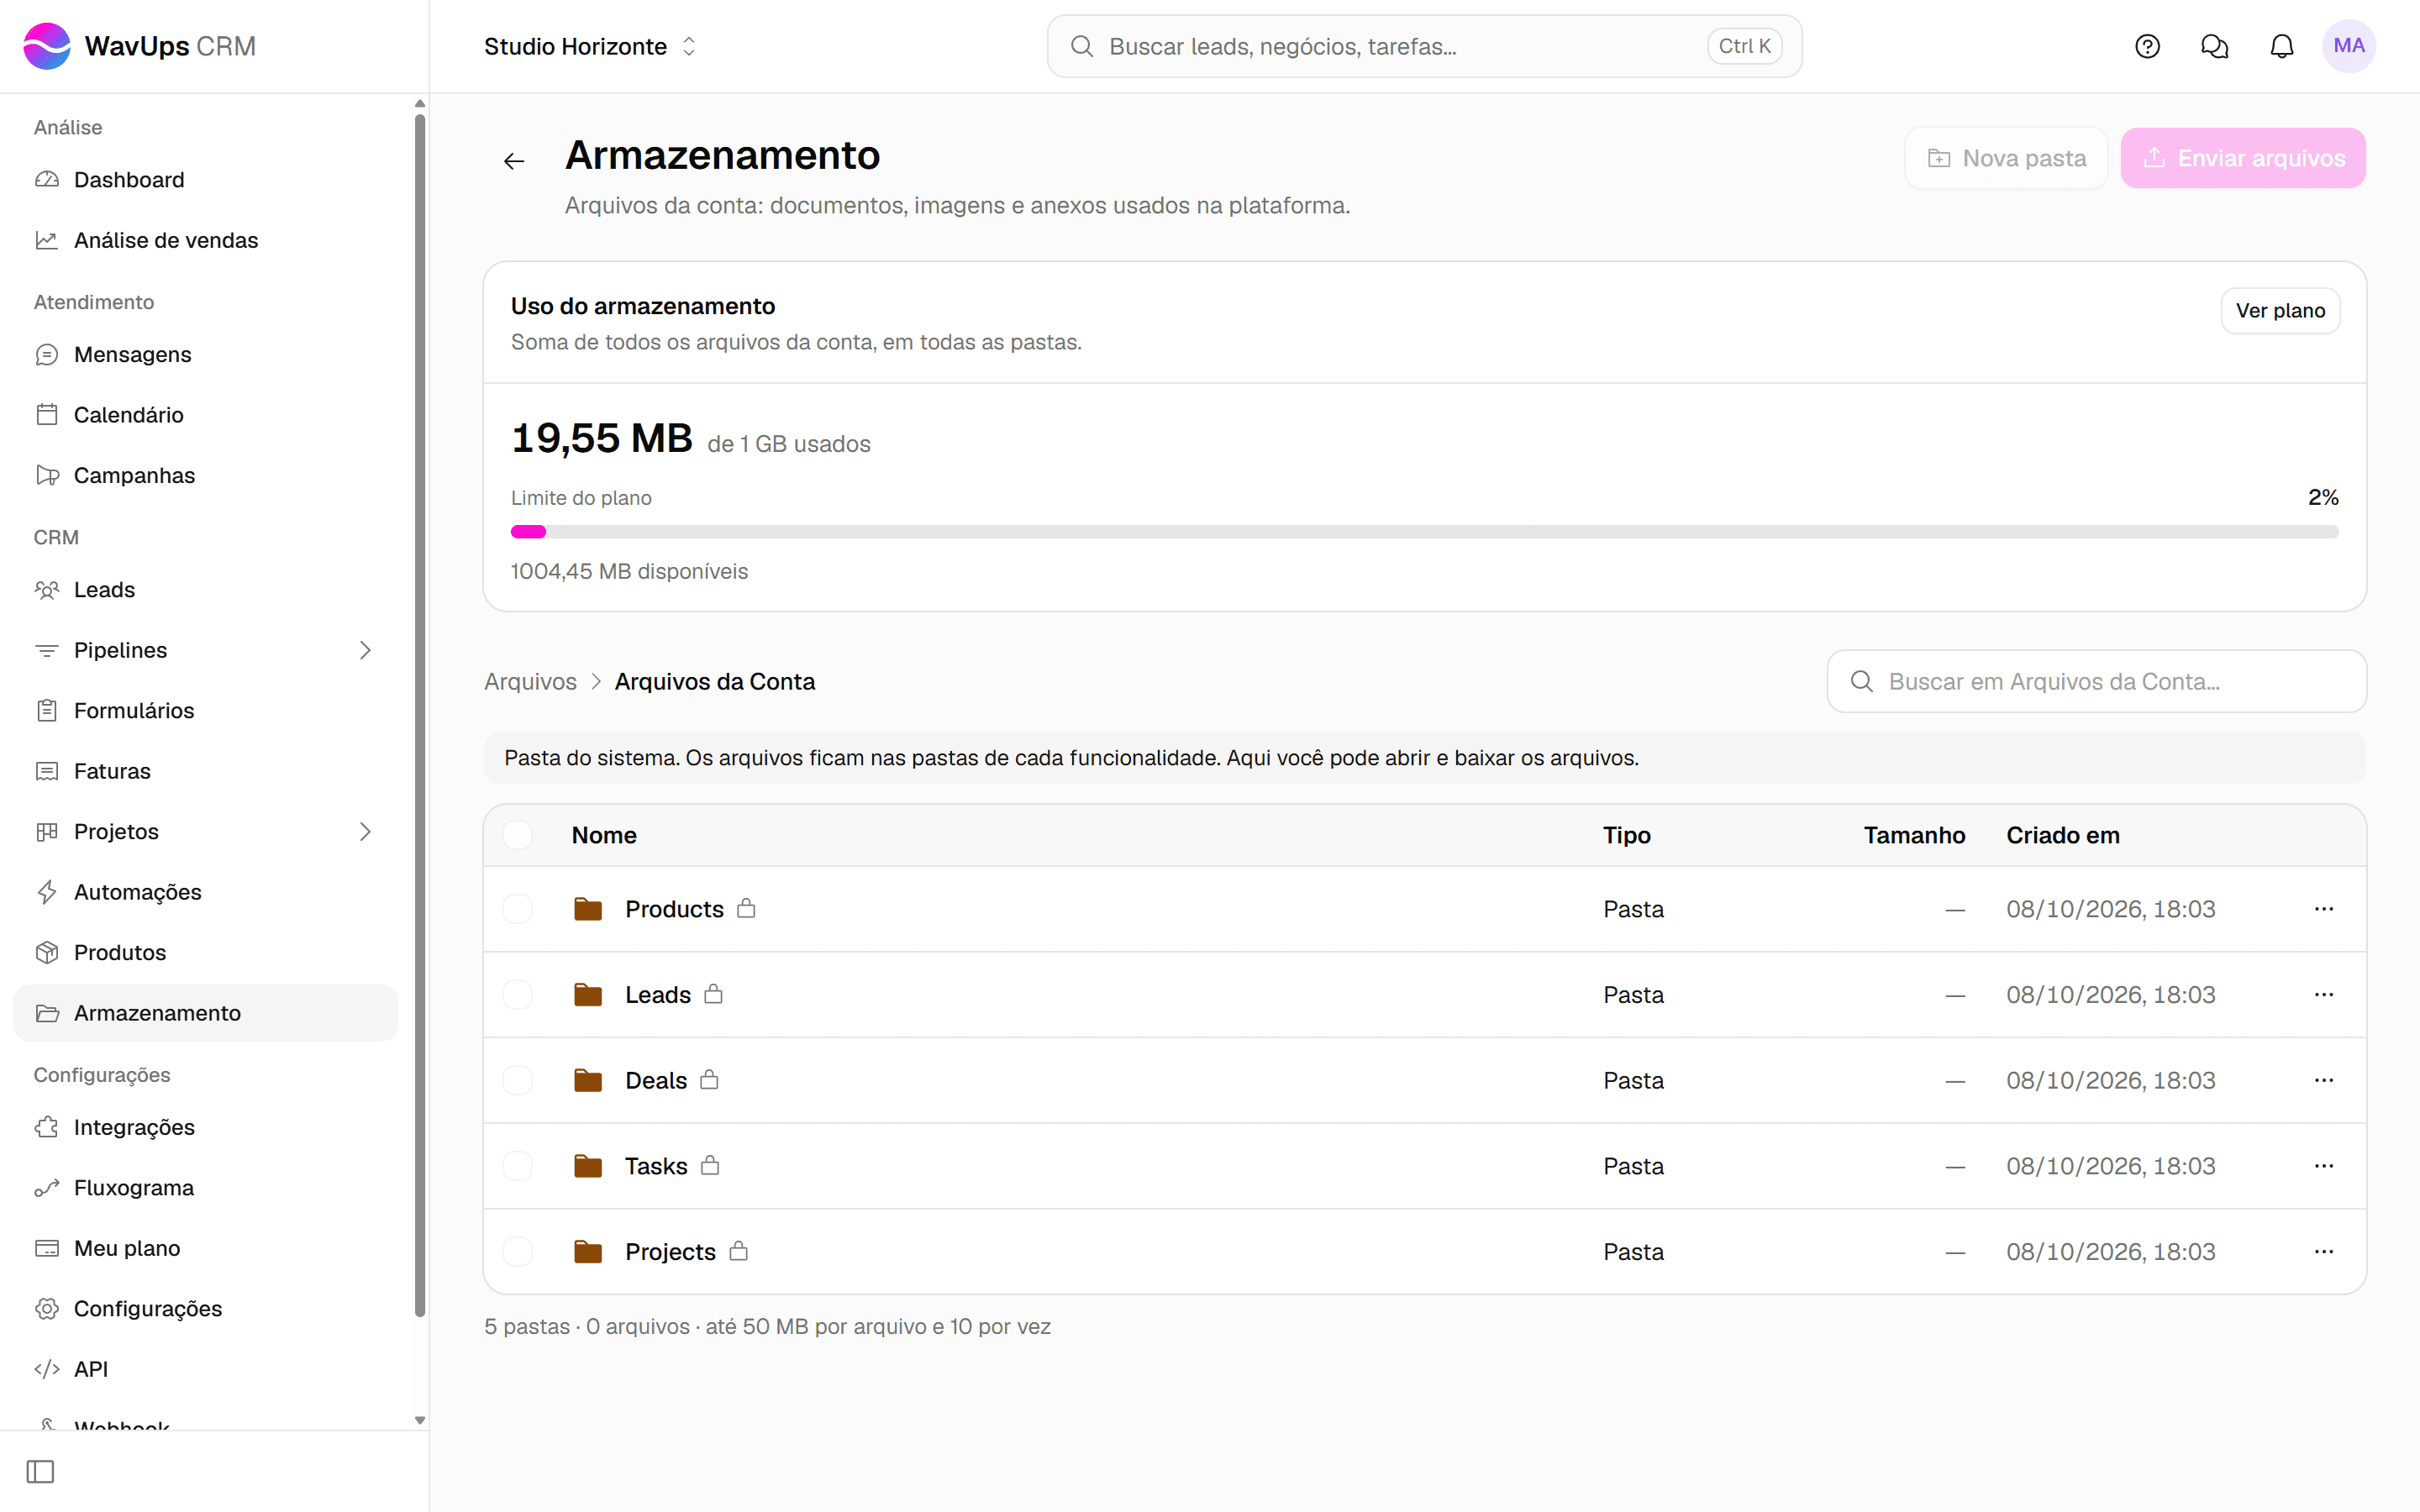
Task: Open the Studio Horizonte workspace switcher
Action: pyautogui.click(x=590, y=46)
